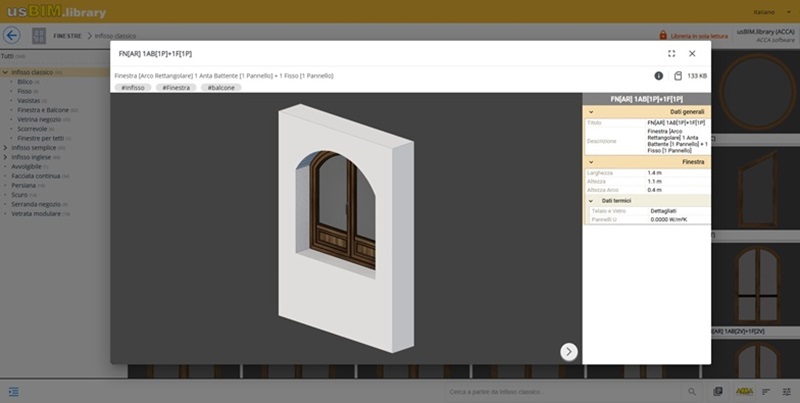Open the info icon next to 133 KB
This screenshot has width=800, height=403.
pyautogui.click(x=659, y=75)
